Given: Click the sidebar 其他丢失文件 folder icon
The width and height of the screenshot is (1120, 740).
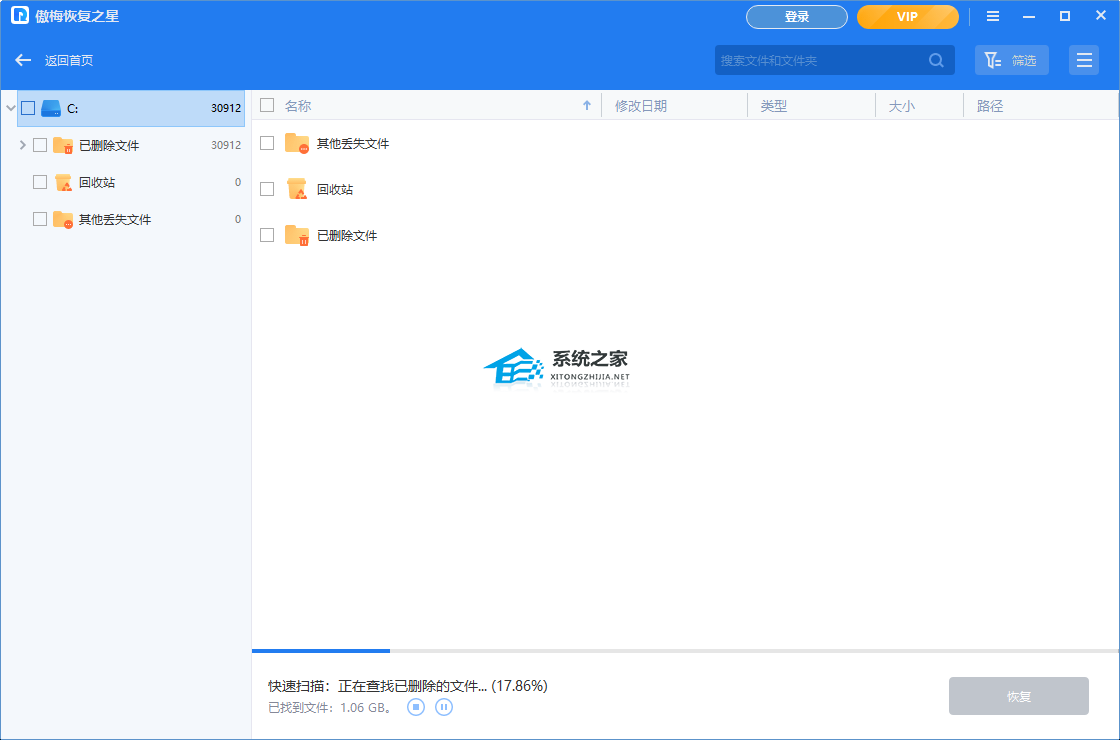Looking at the screenshot, I should point(64,220).
